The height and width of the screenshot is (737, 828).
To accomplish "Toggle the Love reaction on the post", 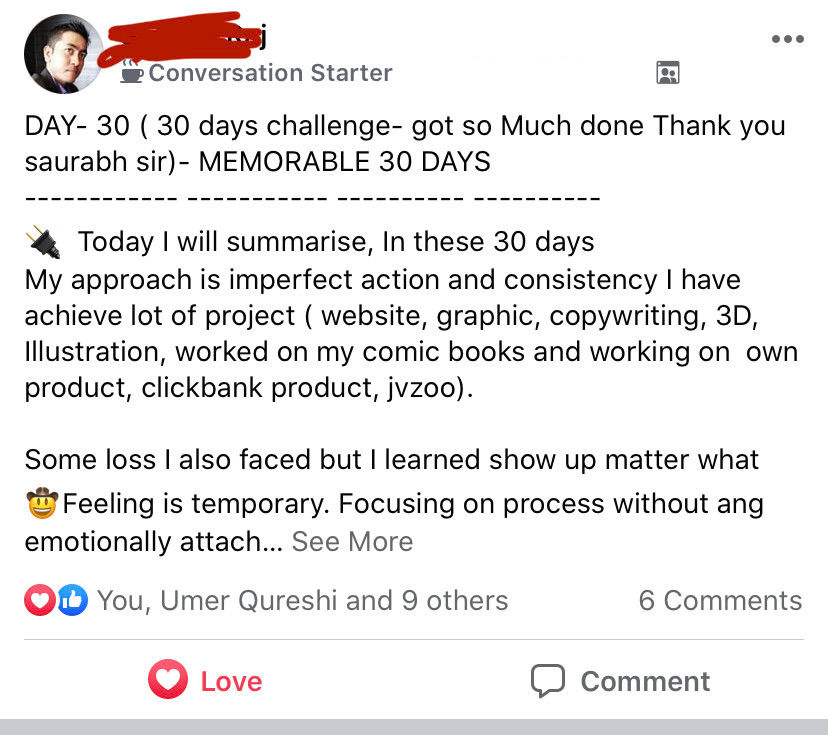I will click(x=205, y=680).
